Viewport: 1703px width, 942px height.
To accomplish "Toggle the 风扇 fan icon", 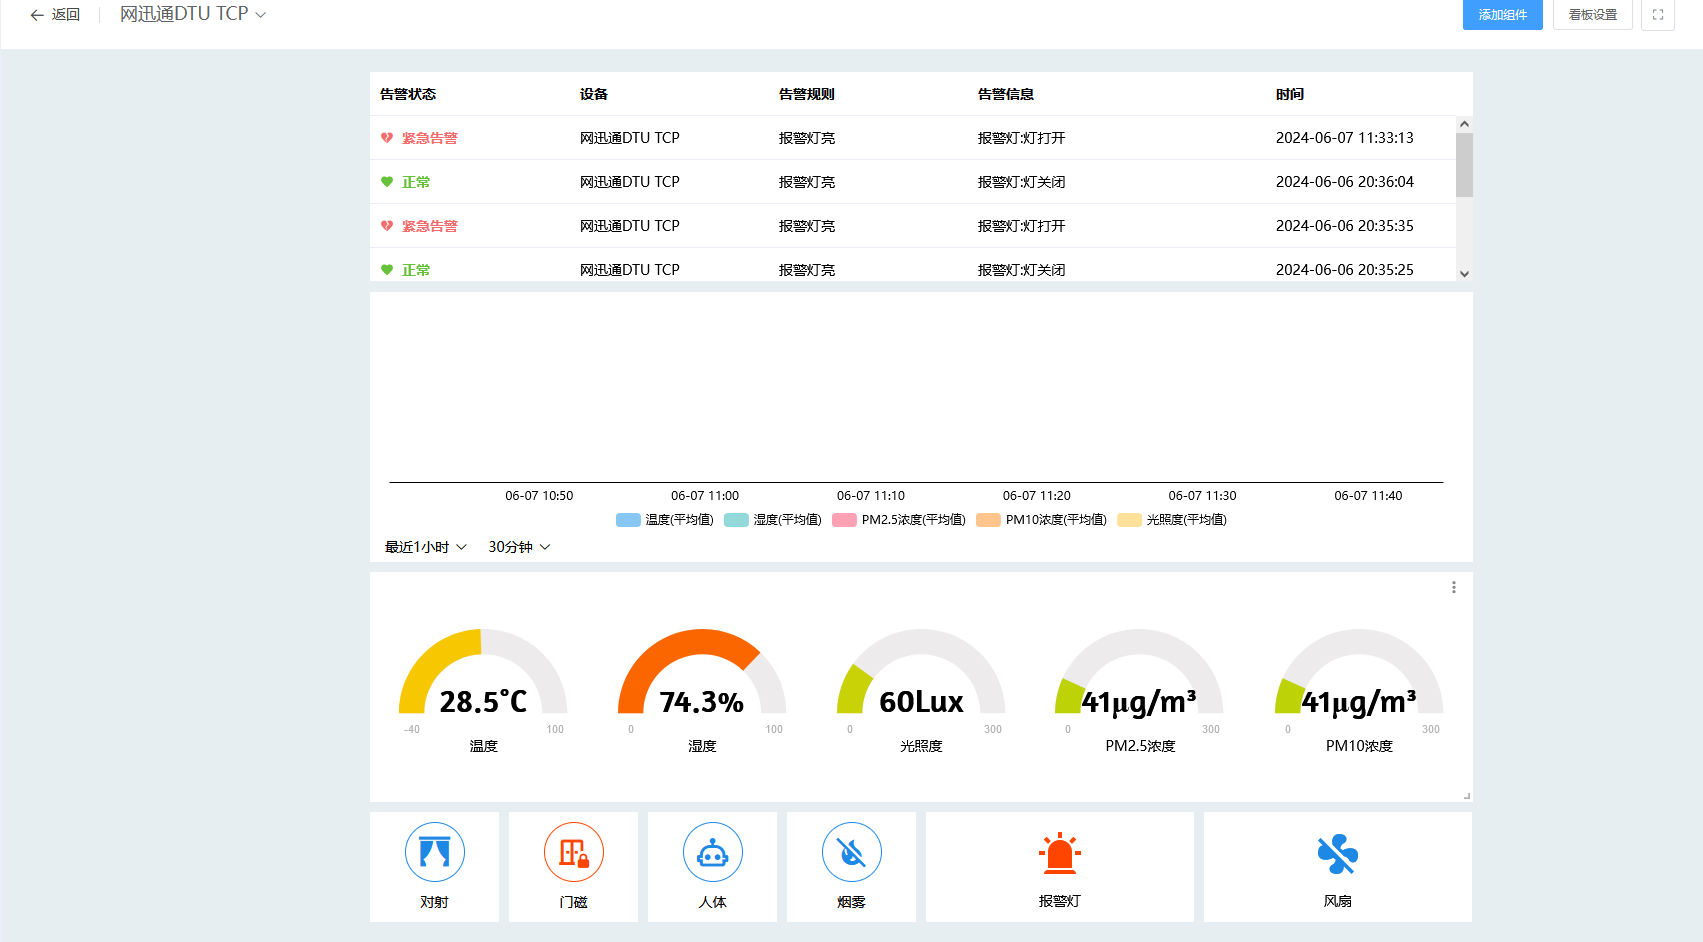I will [1337, 854].
